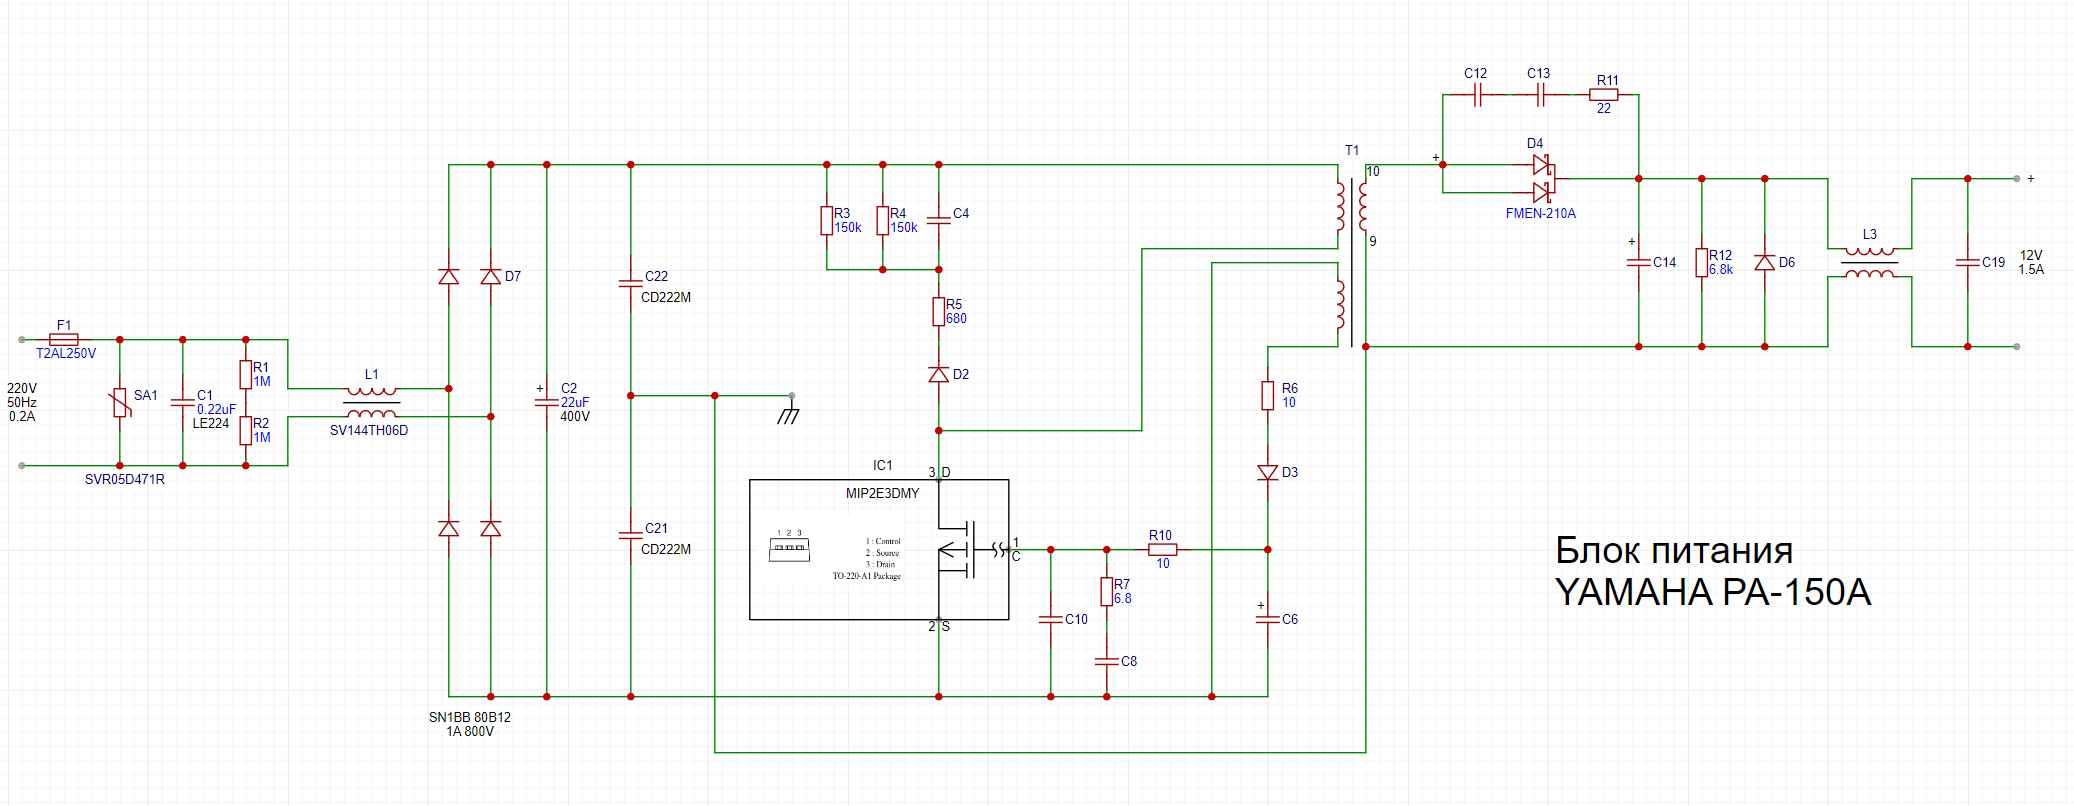
Task: Select the "CD222M" value of C22
Action: coord(666,297)
